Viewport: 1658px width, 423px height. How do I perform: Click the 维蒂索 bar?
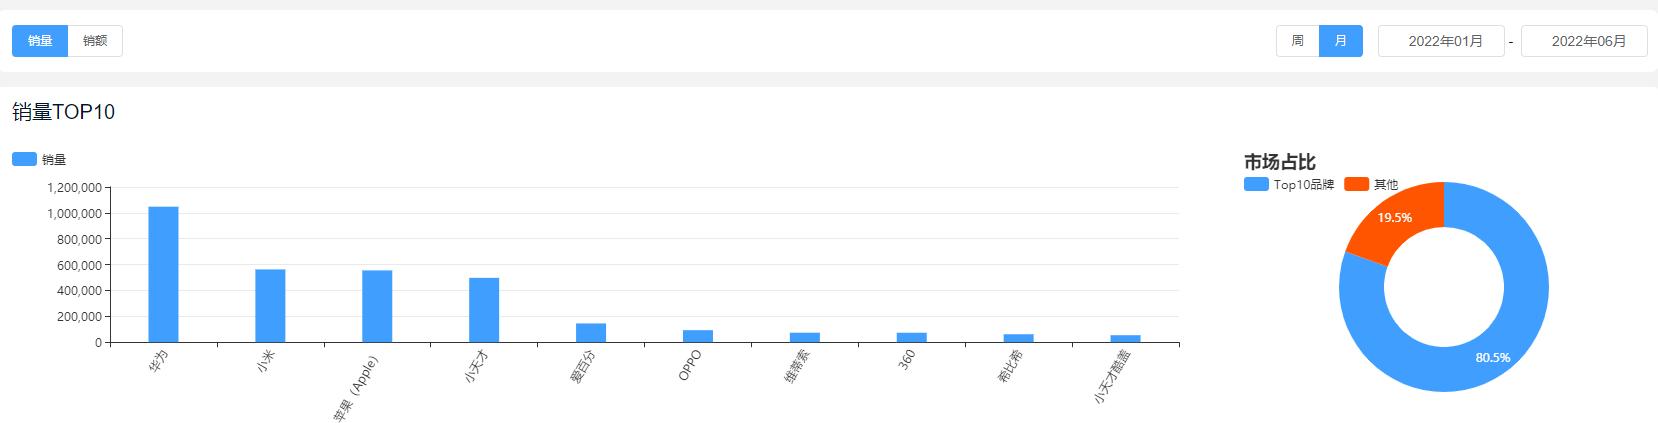point(805,337)
